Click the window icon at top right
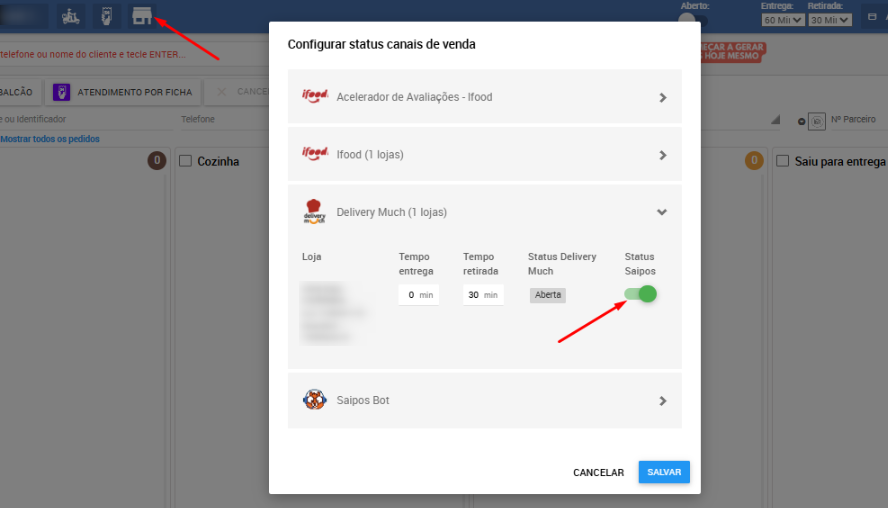Viewport: 888px width, 508px height. 872,17
